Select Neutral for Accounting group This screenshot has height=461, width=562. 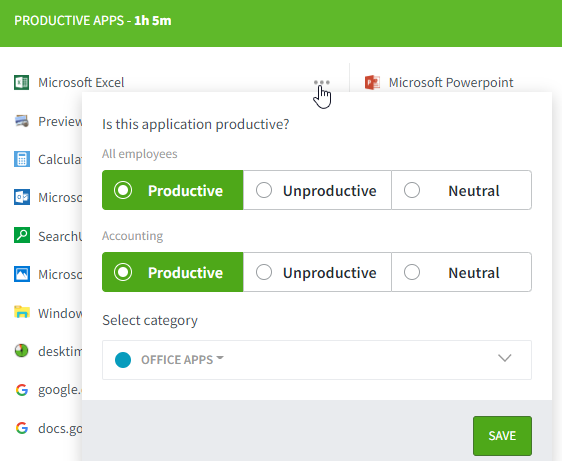[462, 272]
